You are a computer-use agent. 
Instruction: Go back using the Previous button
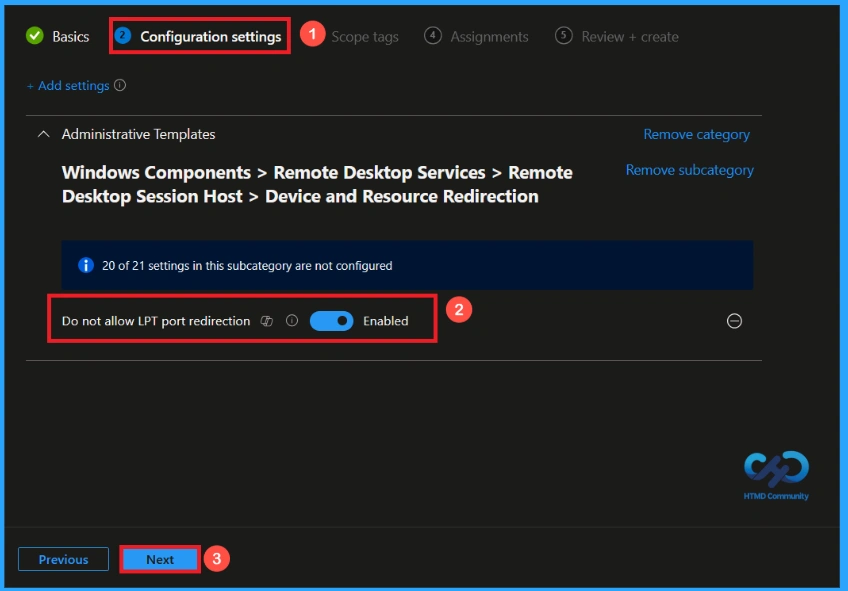coord(63,559)
